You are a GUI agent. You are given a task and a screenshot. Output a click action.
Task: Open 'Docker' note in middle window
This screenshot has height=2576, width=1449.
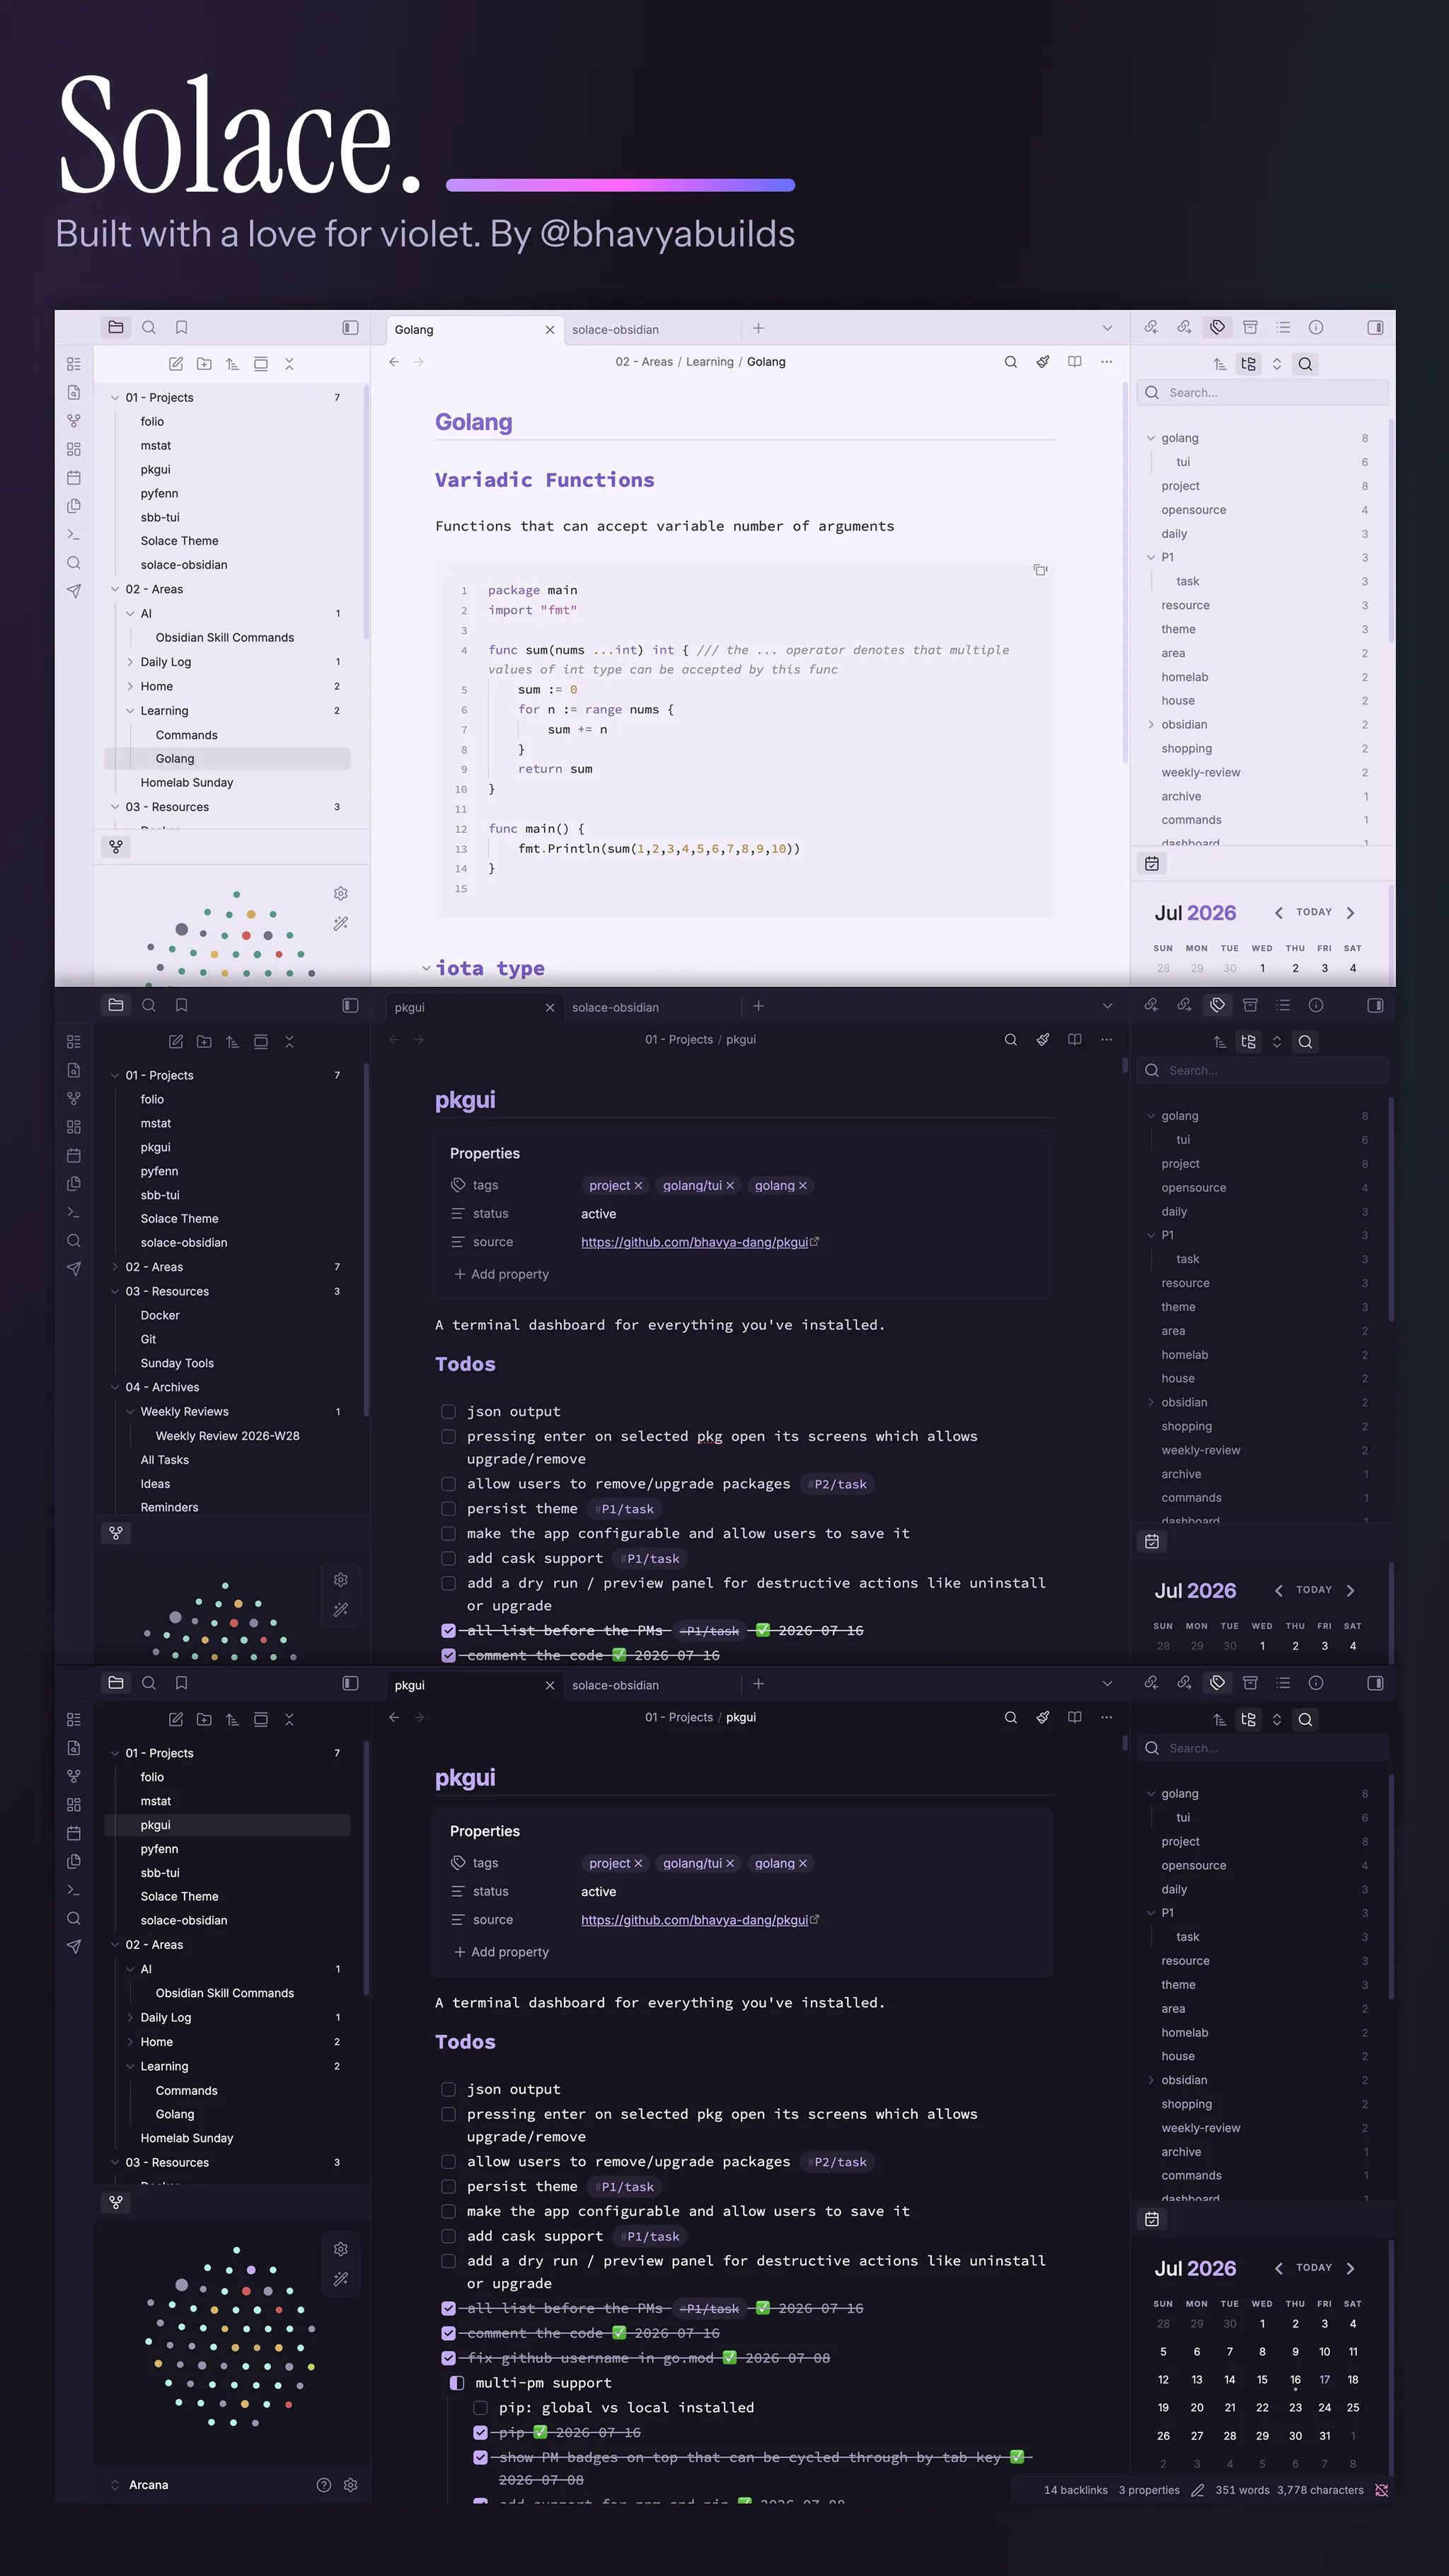point(160,1315)
